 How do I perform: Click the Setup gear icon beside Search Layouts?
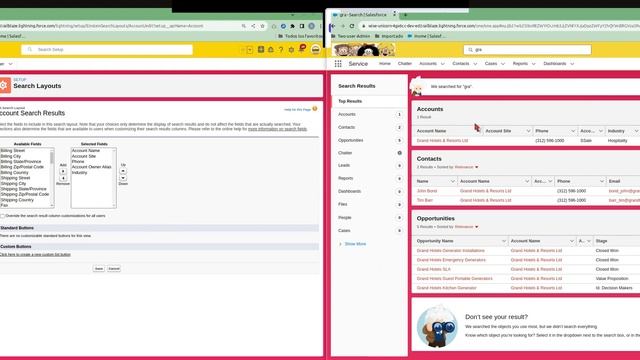(x=5, y=86)
